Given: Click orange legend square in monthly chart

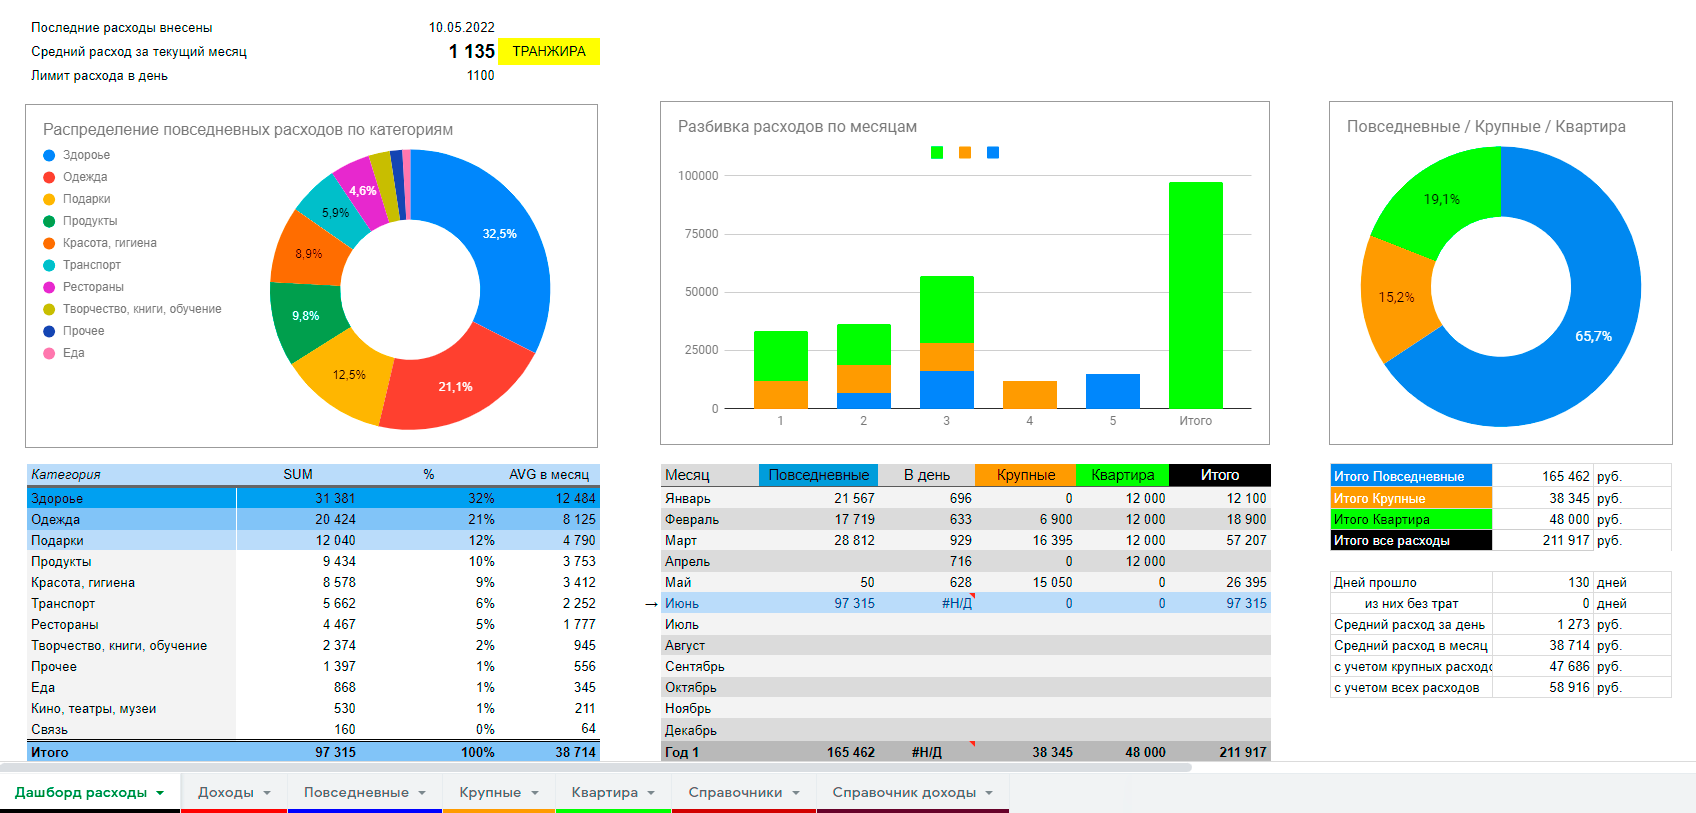Looking at the screenshot, I should coord(965,153).
